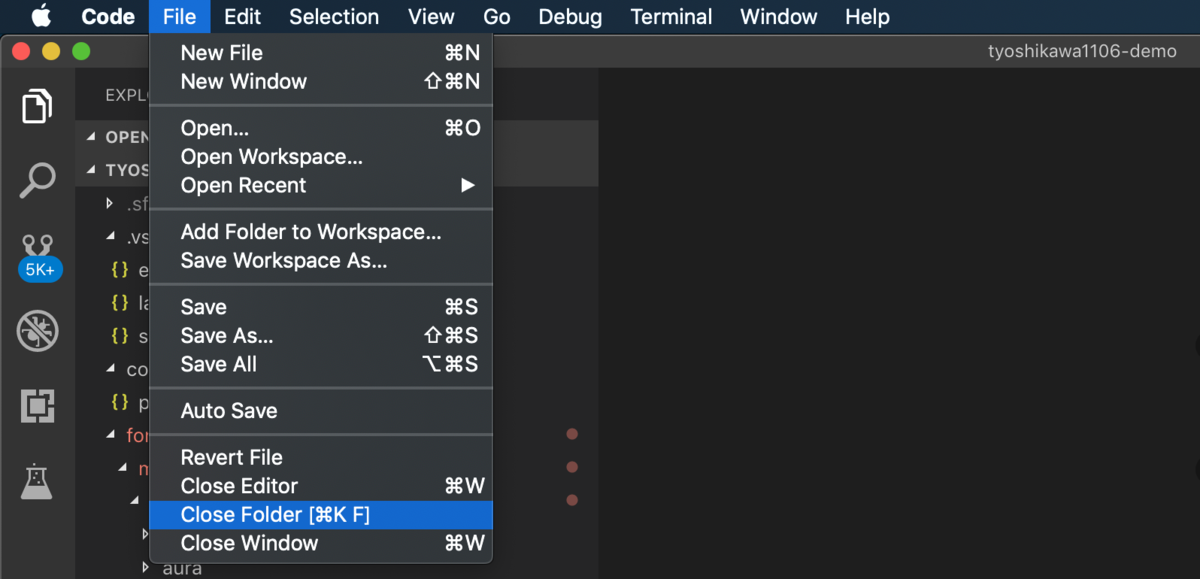
Task: Open the Search view icon
Action: [37, 180]
